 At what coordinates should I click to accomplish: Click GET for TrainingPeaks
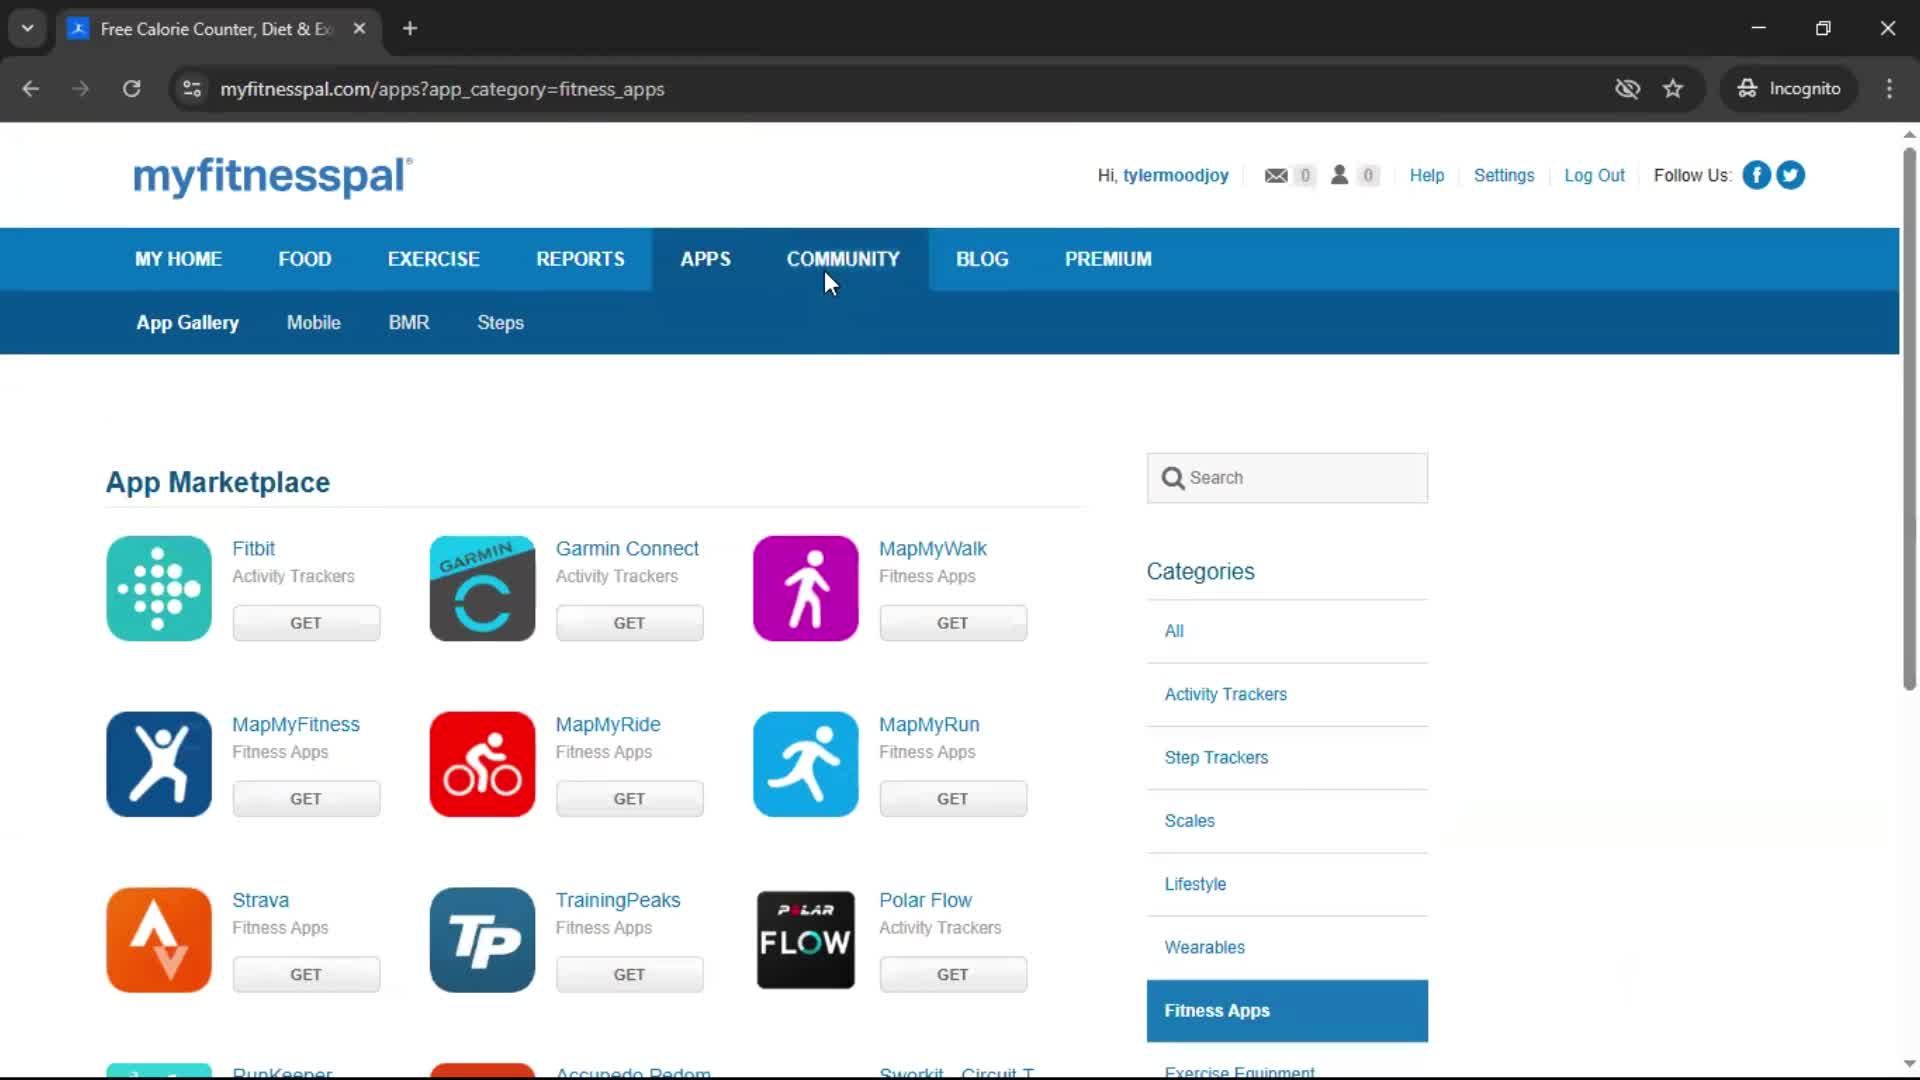629,975
